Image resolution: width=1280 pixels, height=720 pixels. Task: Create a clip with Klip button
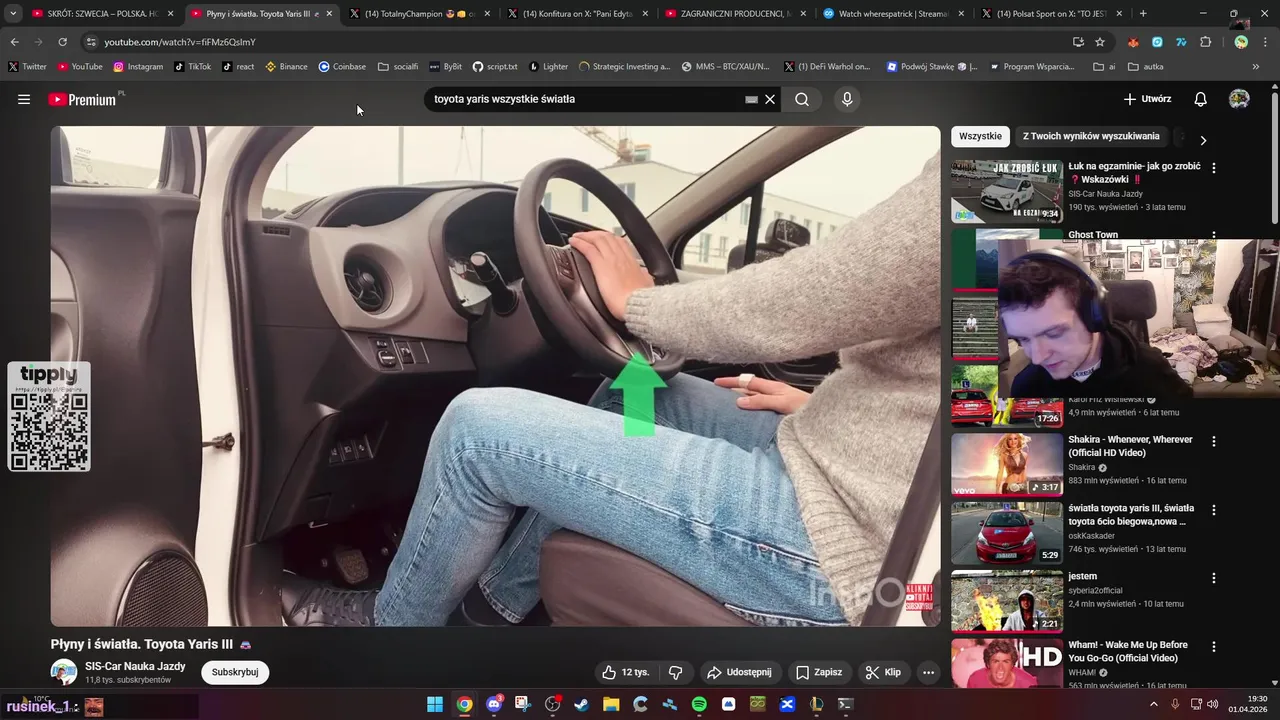(883, 672)
